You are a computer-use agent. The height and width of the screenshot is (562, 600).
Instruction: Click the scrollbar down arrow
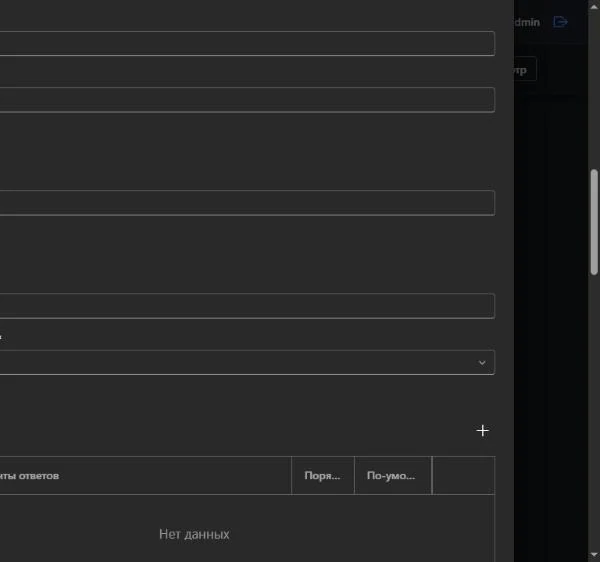click(594, 555)
